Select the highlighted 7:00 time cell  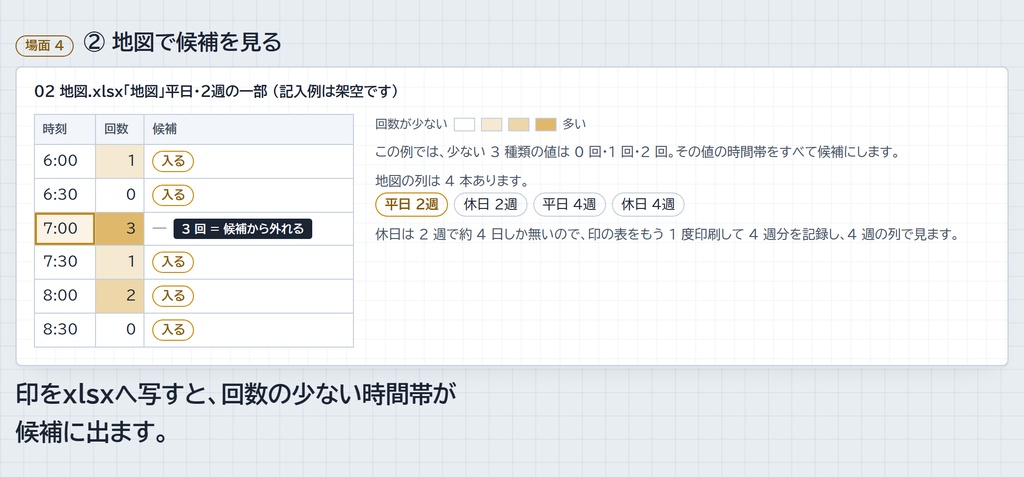point(65,229)
